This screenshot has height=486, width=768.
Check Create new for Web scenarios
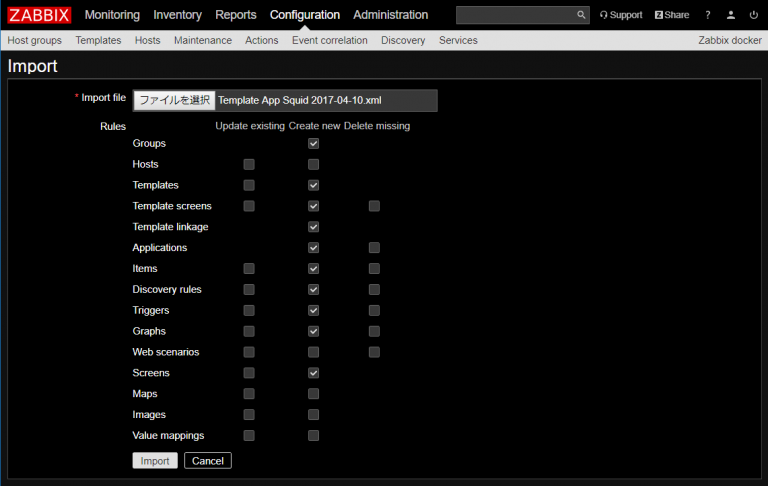tap(313, 352)
